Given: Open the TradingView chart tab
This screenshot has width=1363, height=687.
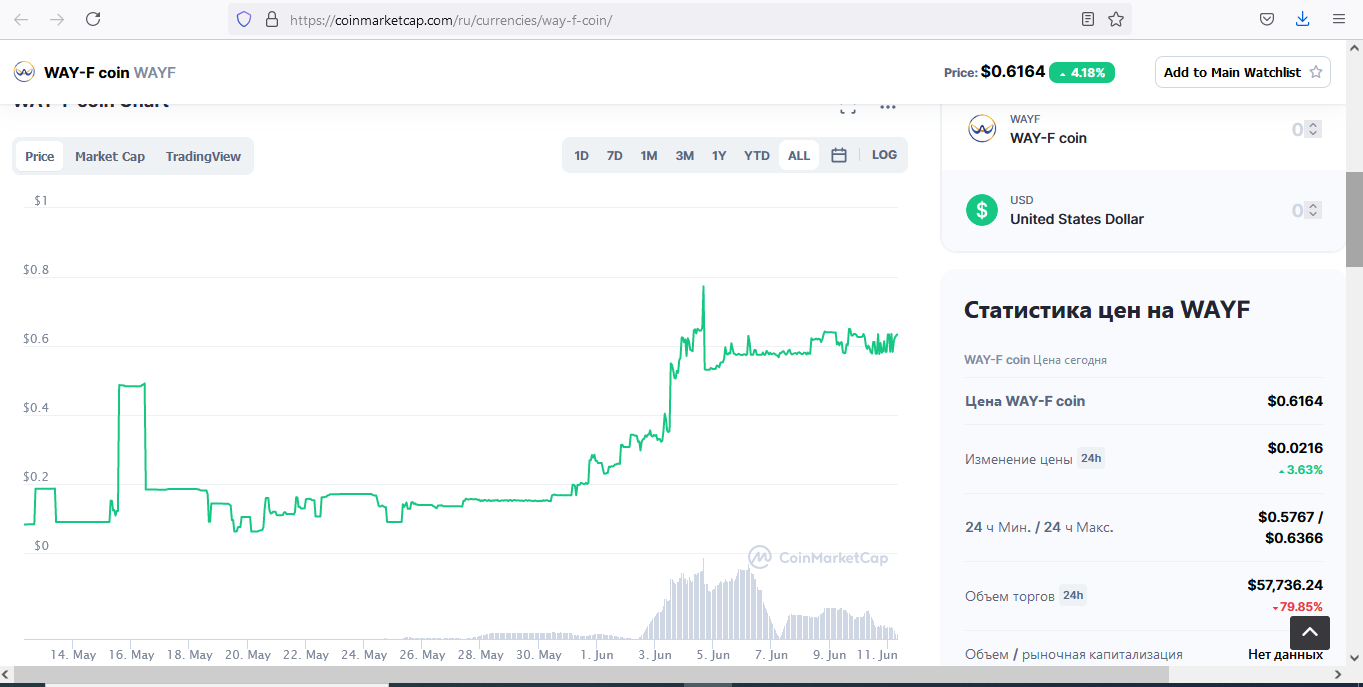Looking at the screenshot, I should tap(203, 156).
